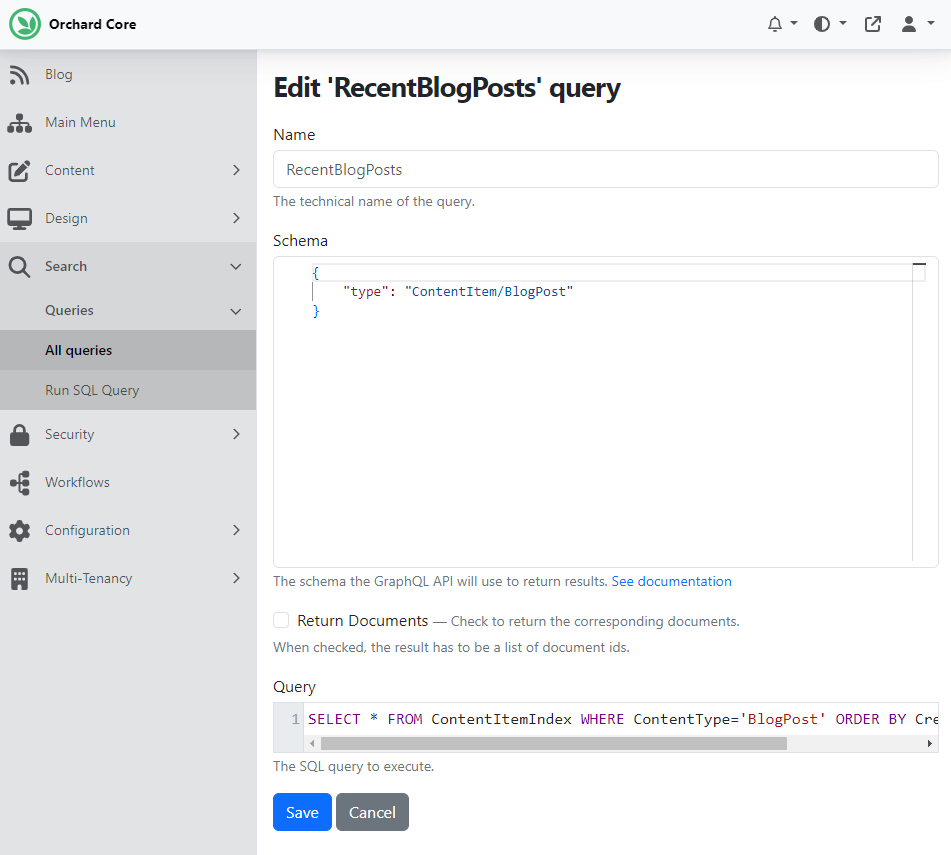Click the visit site external link icon
The height and width of the screenshot is (855, 951).
[873, 24]
